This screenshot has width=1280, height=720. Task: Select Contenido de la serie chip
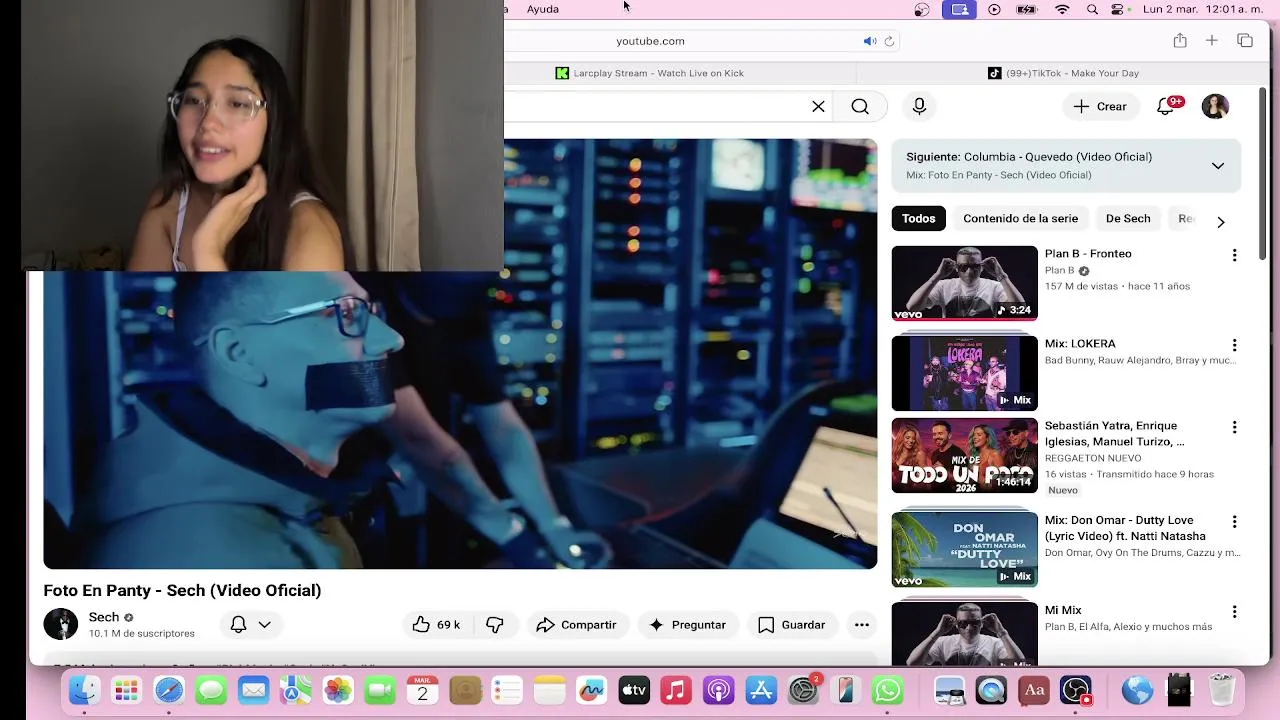1020,218
